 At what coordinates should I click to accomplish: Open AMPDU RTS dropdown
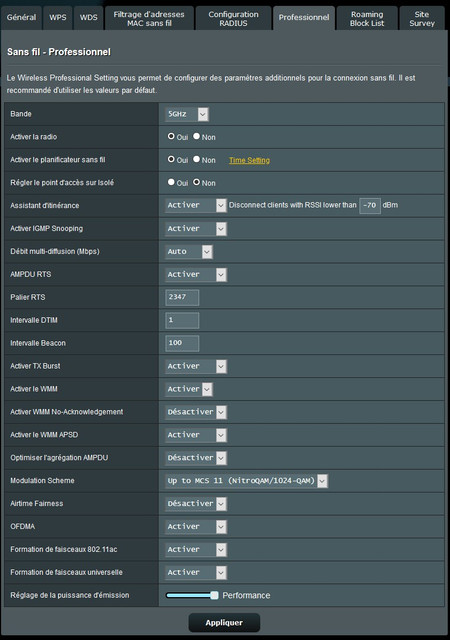pos(196,274)
